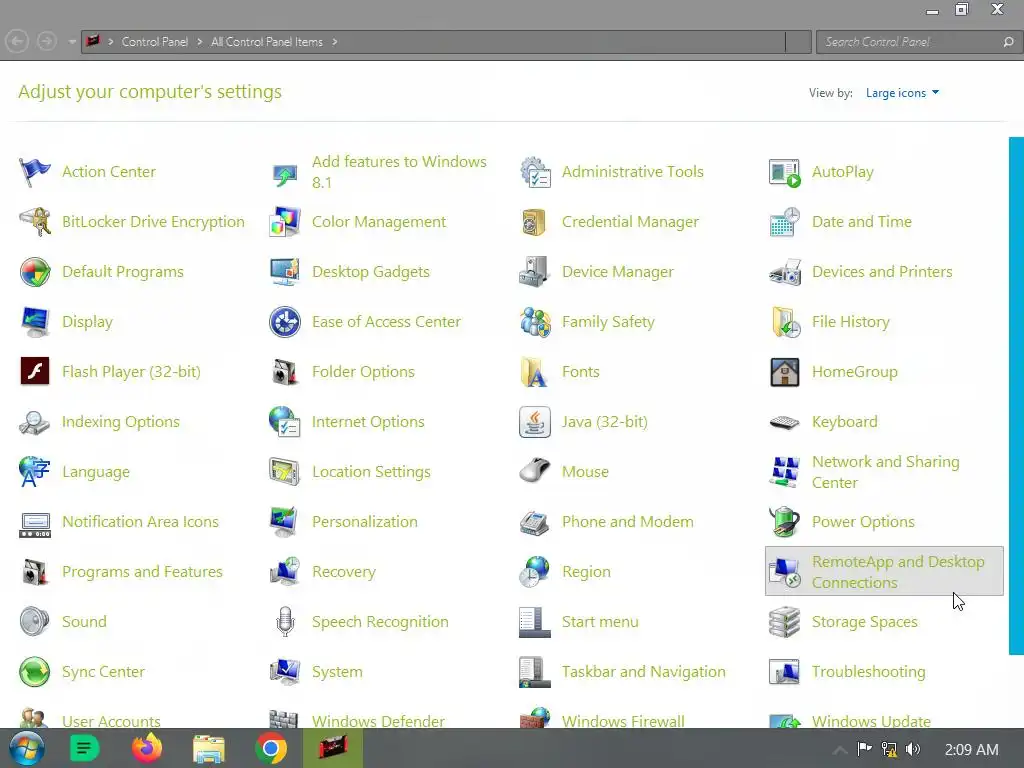This screenshot has height=768, width=1024.
Task: Click the Indexing Options magnifier icon
Action: pyautogui.click(x=35, y=422)
